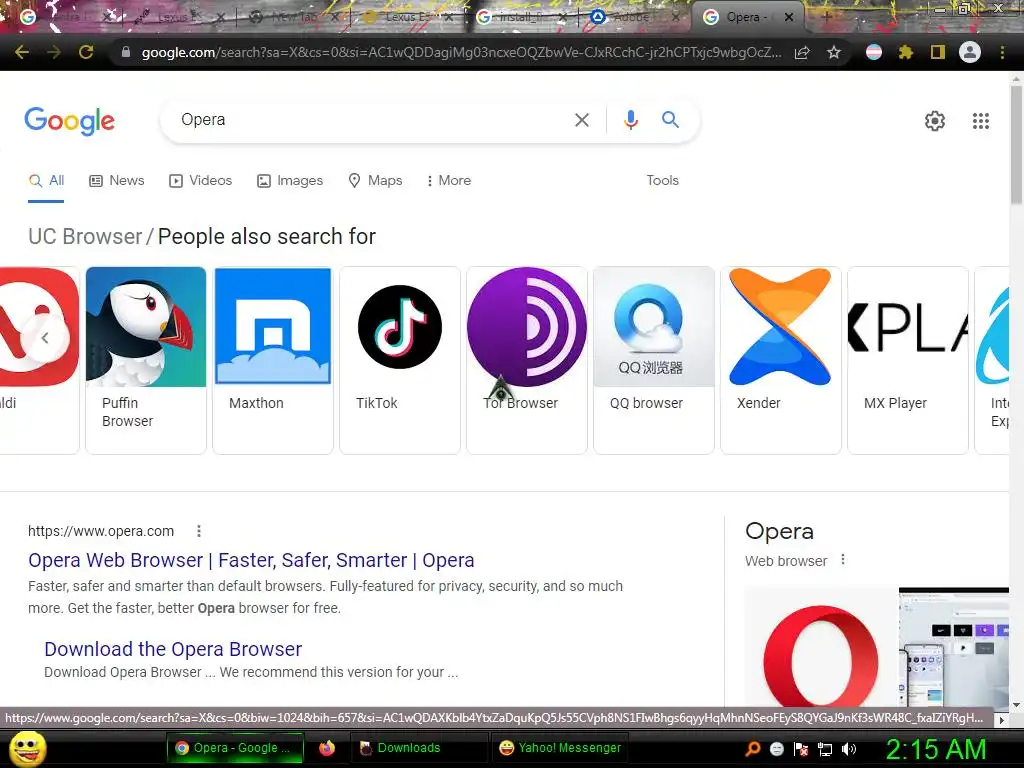The image size is (1024, 768).
Task: Click the Google logo
Action: (x=69, y=121)
